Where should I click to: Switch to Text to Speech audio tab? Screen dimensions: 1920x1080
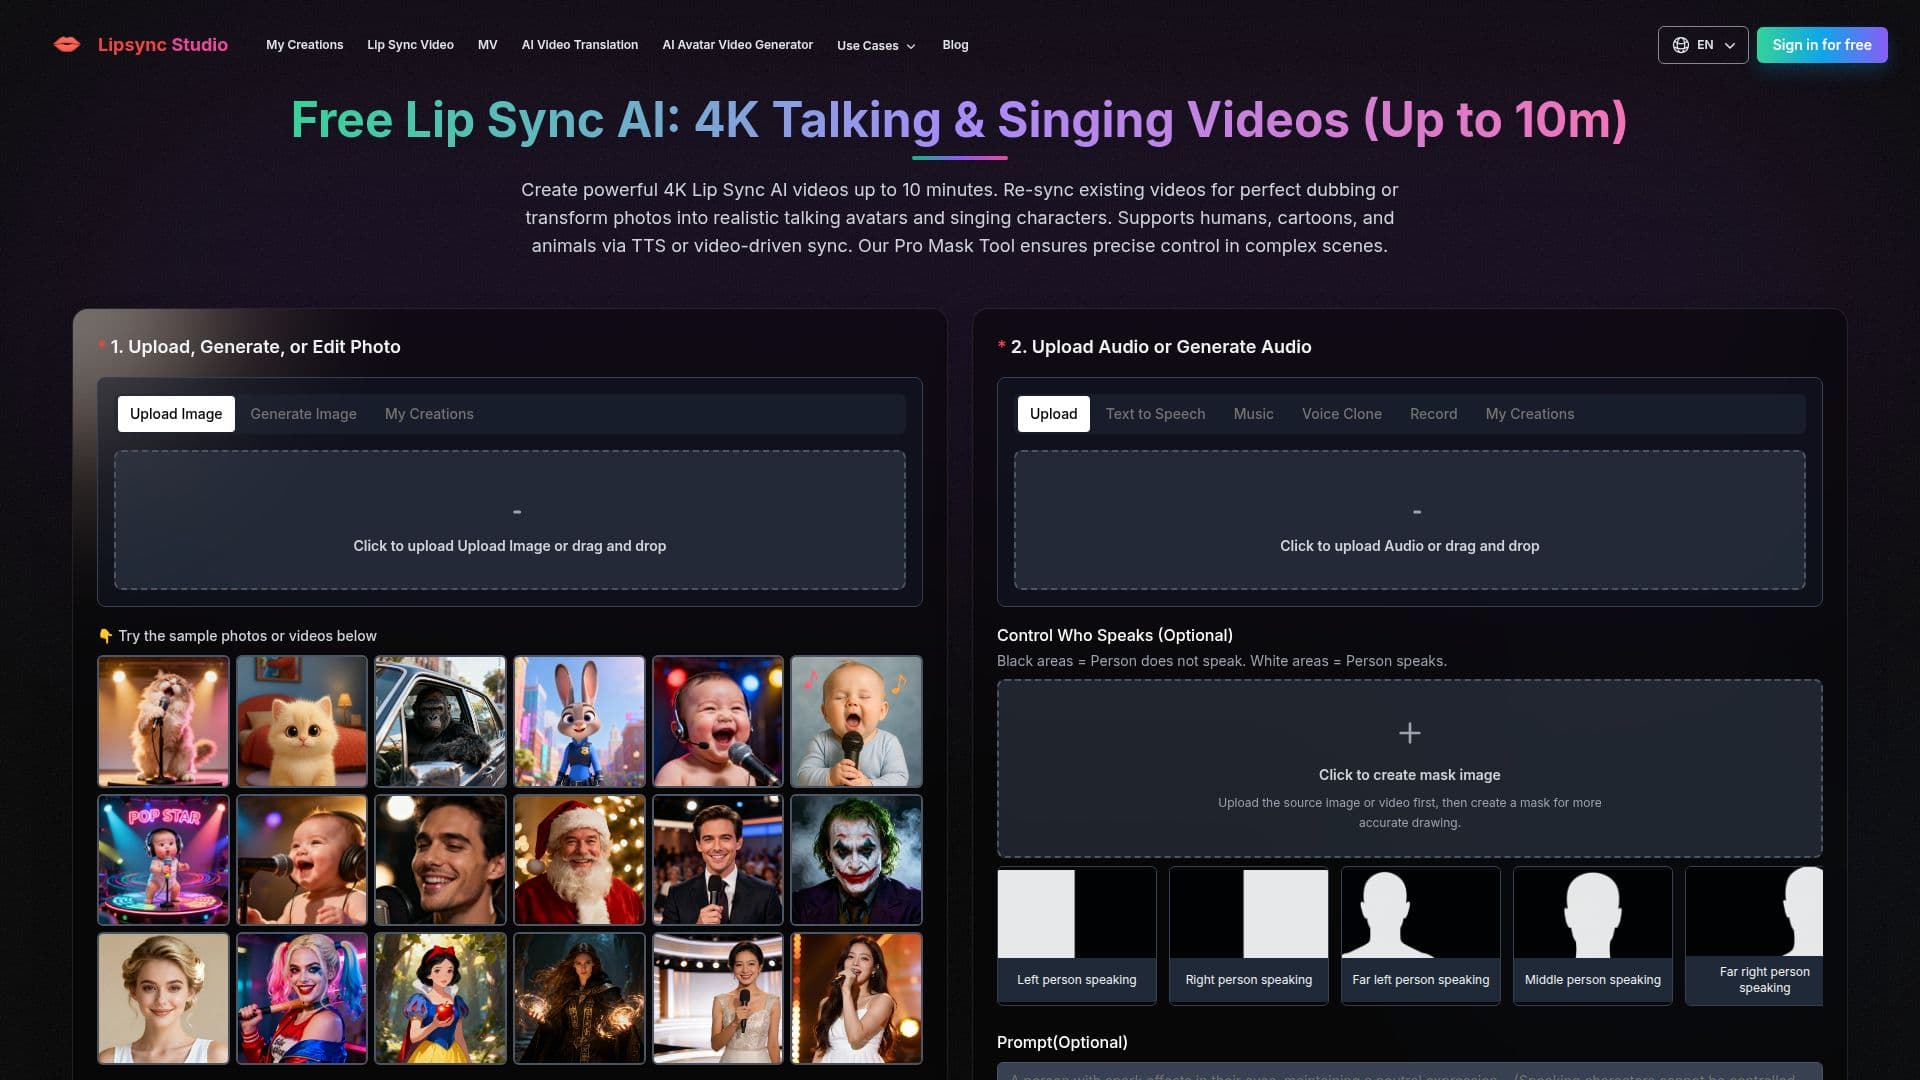pos(1155,414)
